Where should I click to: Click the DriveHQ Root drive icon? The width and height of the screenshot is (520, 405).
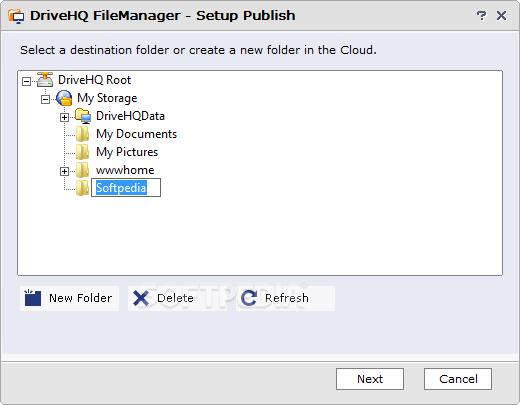pyautogui.click(x=45, y=79)
